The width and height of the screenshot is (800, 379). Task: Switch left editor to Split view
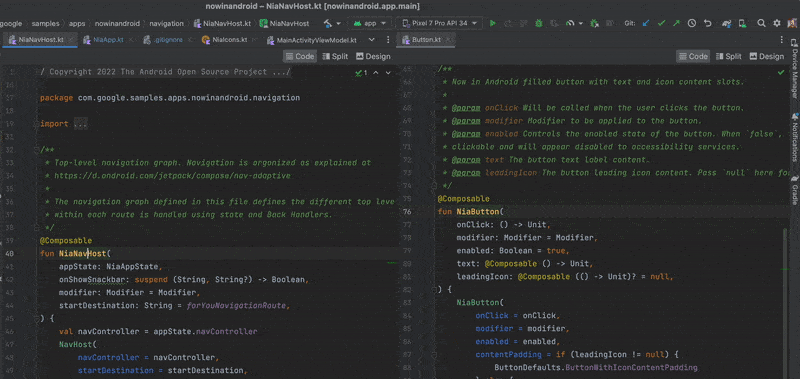coord(335,57)
